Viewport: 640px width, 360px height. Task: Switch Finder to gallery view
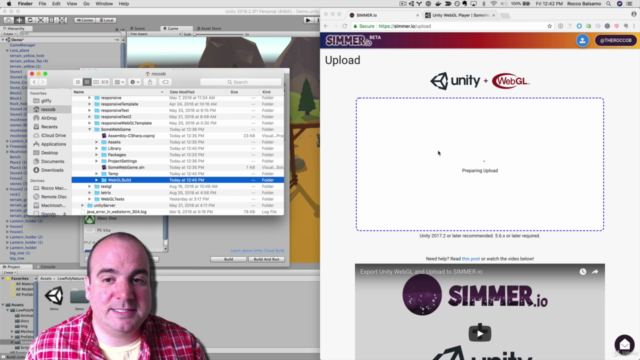[105, 82]
